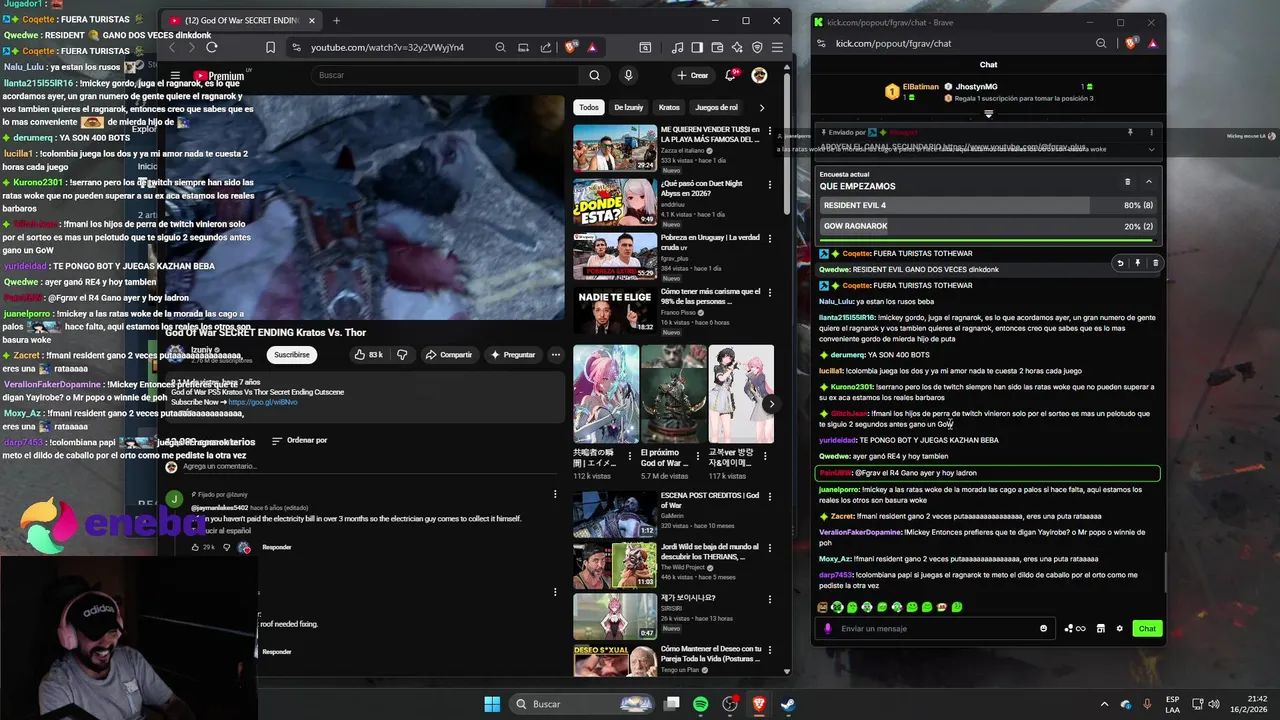Screen dimensions: 1280x720
Task: Open Brave playlist music icon
Action: (678, 47)
